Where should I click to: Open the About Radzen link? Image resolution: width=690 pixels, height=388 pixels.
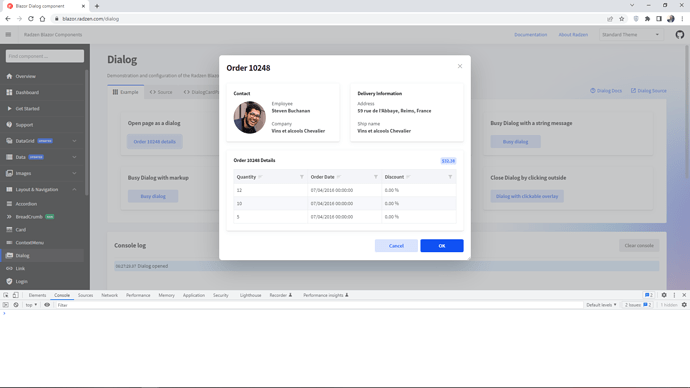coord(573,35)
